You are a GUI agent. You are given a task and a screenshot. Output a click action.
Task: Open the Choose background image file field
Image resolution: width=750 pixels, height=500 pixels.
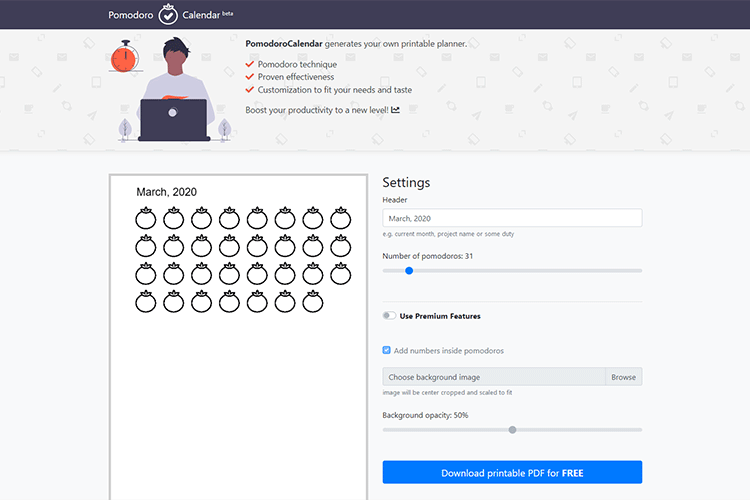(494, 377)
